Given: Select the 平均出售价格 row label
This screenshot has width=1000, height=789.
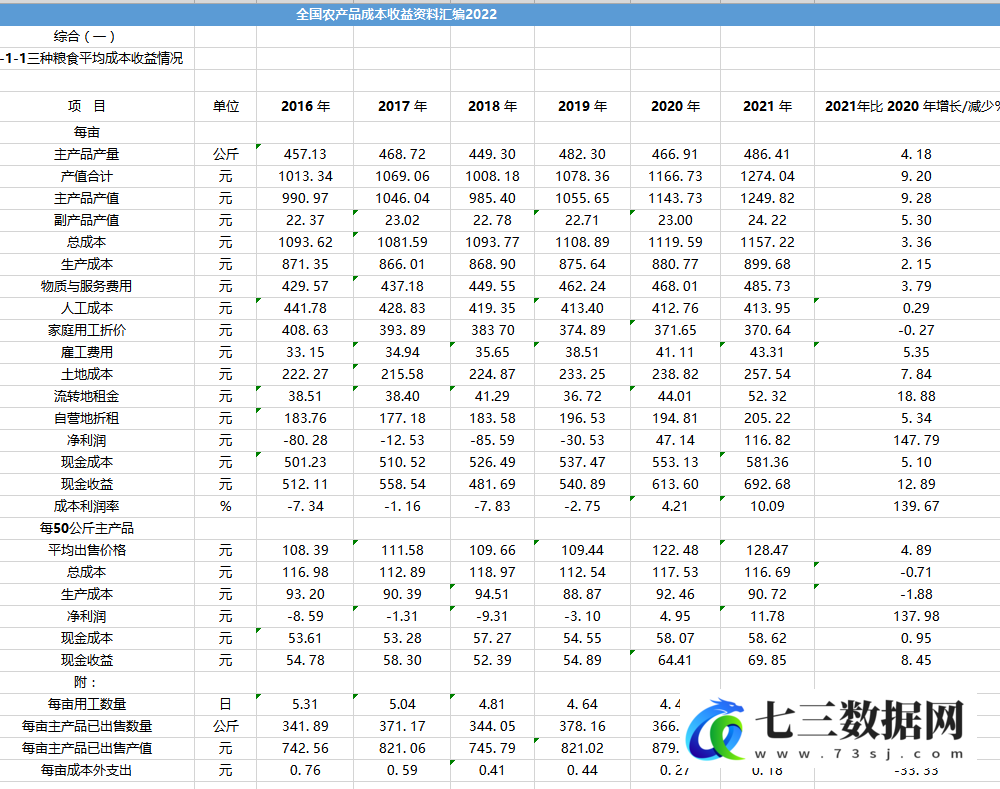Looking at the screenshot, I should [87, 550].
